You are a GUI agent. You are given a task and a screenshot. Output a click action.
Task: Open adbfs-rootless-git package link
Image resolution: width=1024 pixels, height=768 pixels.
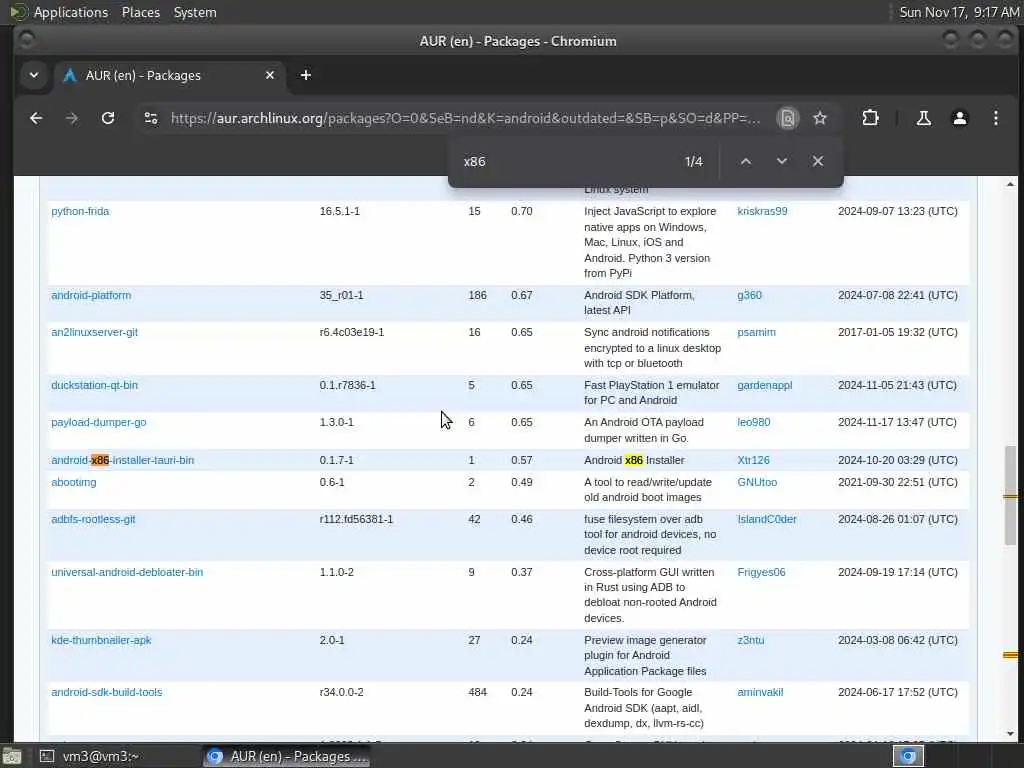click(93, 519)
